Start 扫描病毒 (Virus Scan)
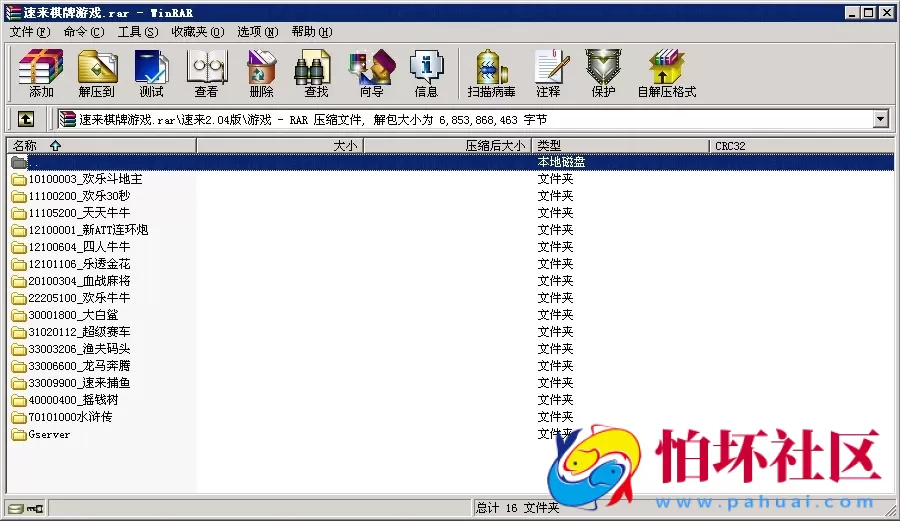Screen dimensions: 900x521 491,73
